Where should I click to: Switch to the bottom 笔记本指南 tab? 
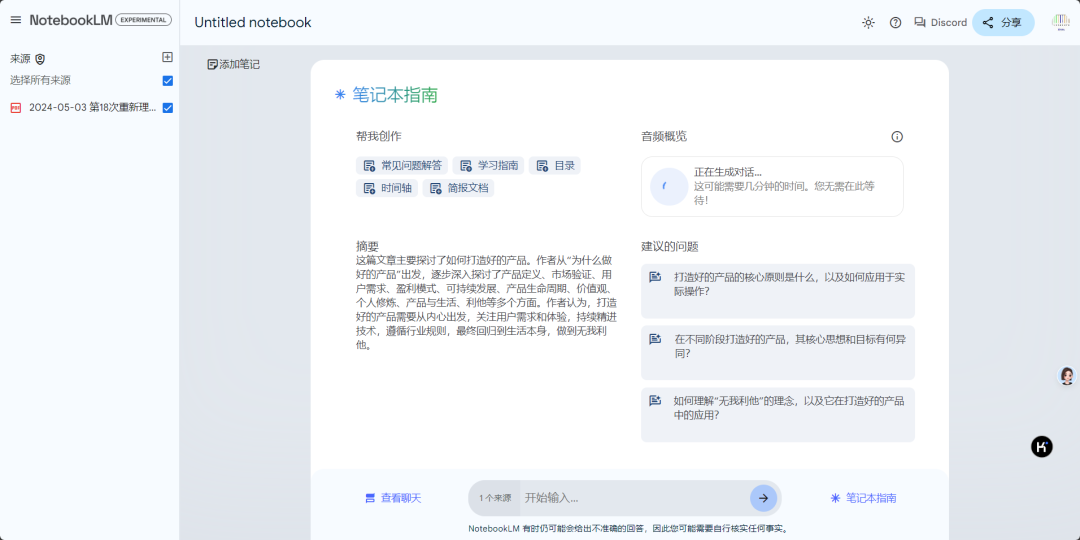point(863,498)
